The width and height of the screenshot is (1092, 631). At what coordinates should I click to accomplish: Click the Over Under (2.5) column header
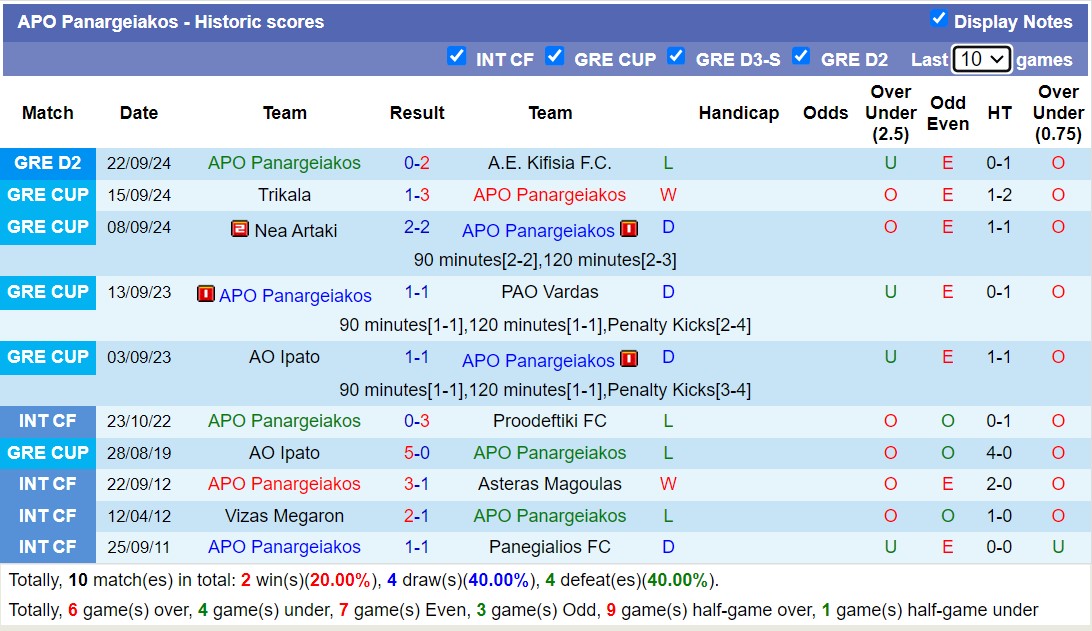tap(890, 112)
